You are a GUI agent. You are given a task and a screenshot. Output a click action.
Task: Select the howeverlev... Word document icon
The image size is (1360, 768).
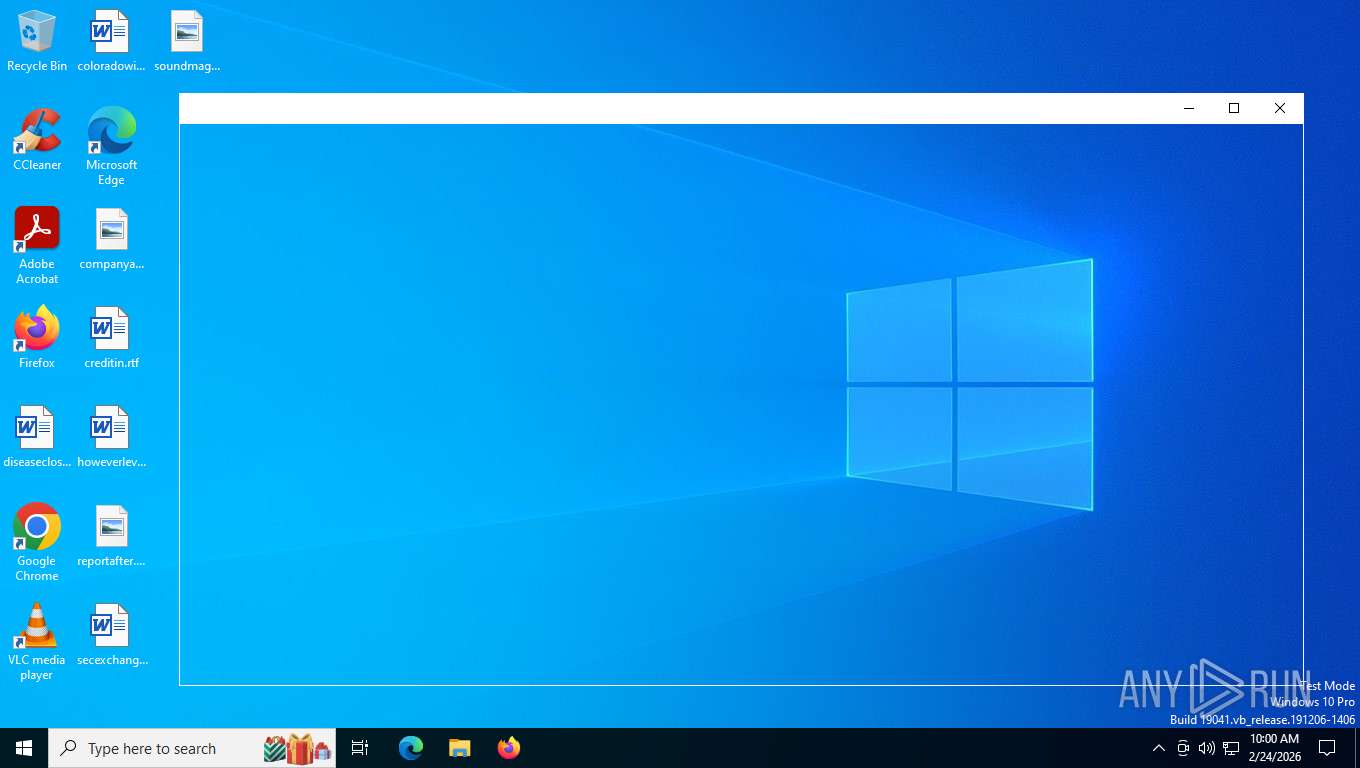[111, 437]
